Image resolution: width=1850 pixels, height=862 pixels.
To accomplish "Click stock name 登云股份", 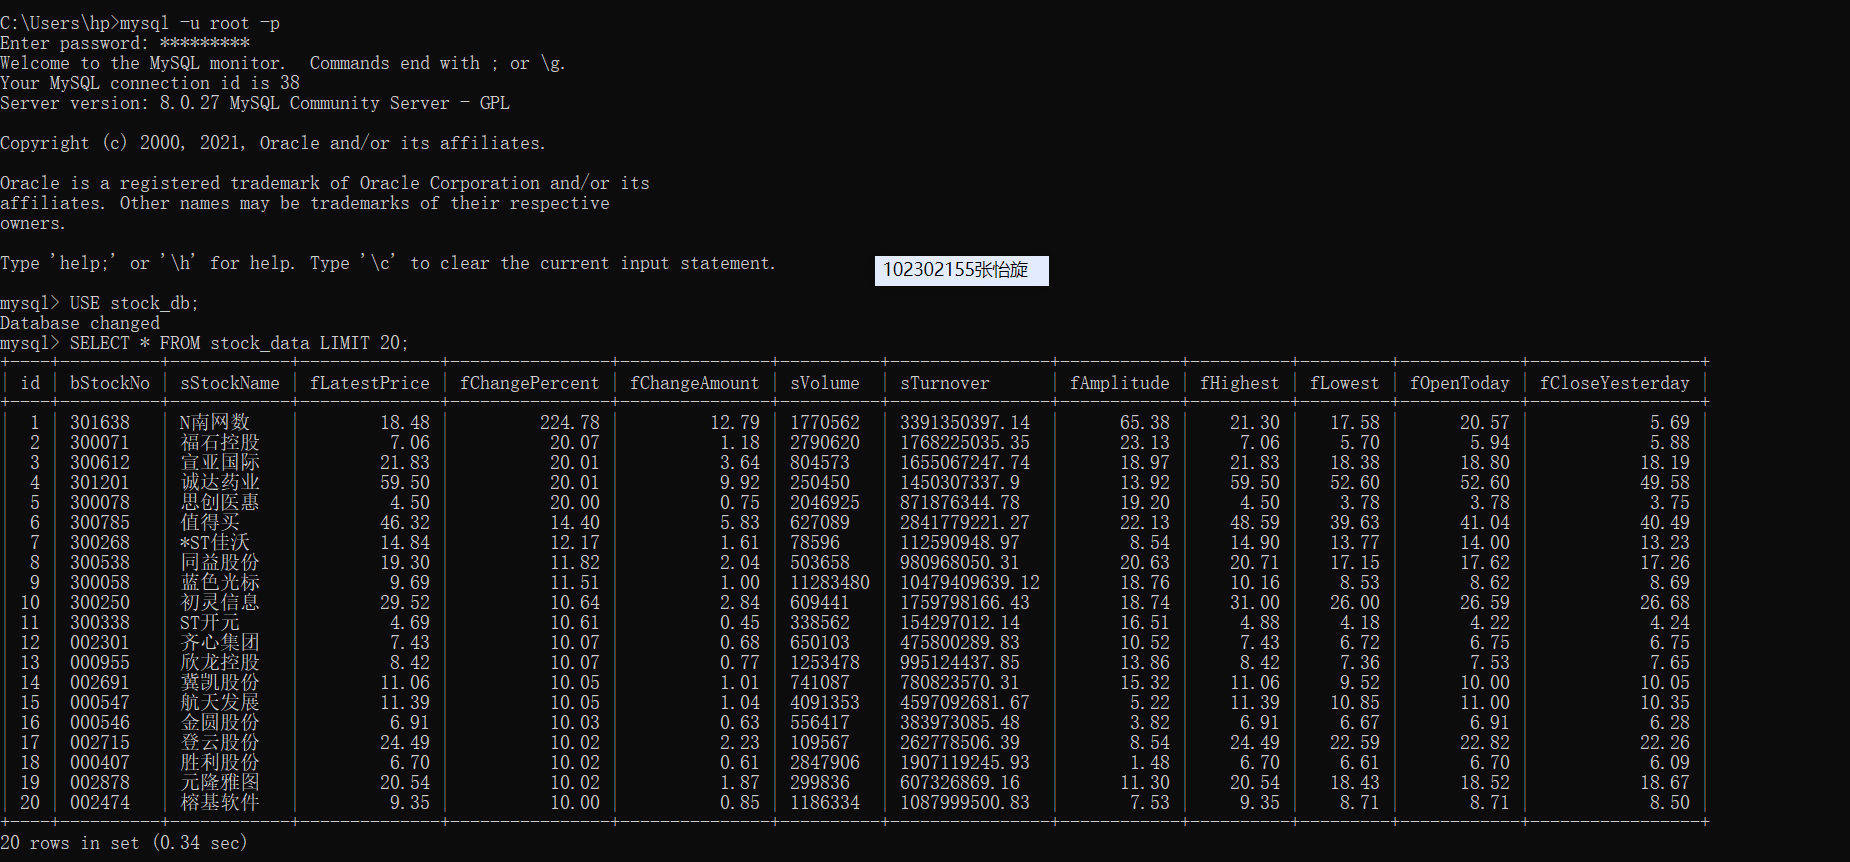I will [220, 743].
